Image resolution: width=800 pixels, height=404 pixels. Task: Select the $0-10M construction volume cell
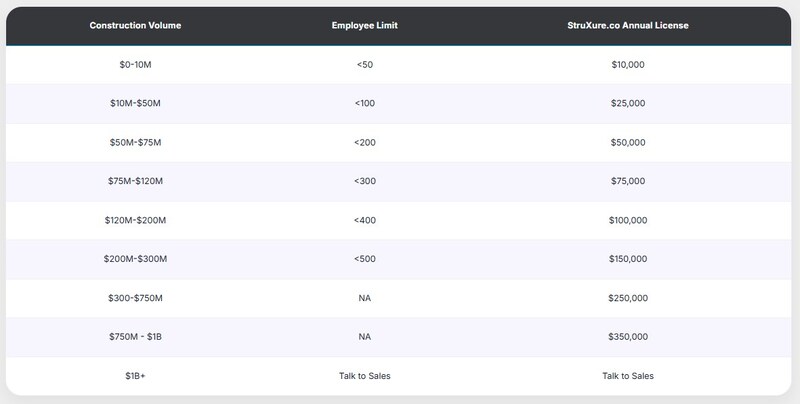pos(134,65)
